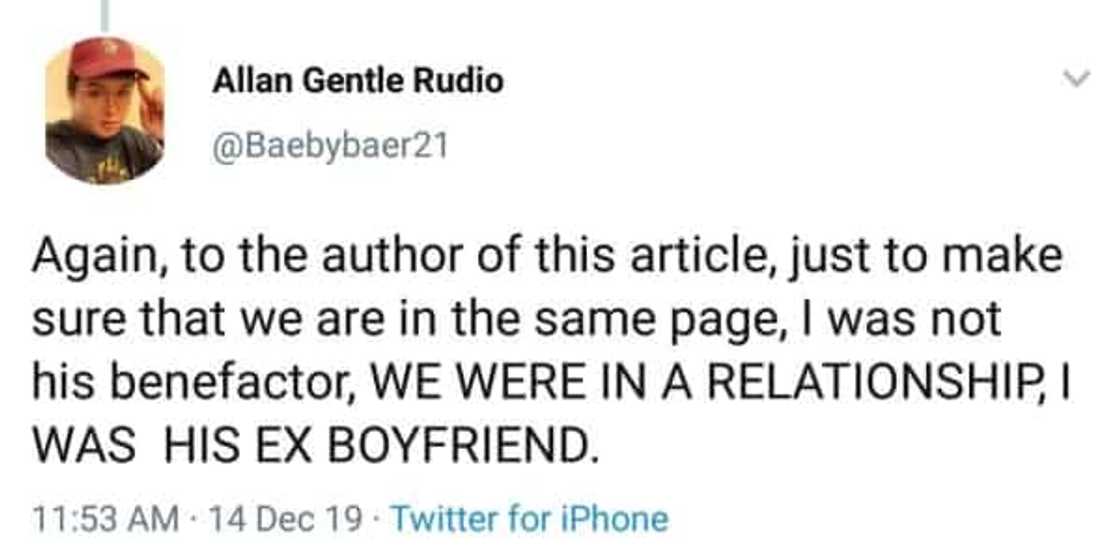Screen dimensions: 1120x553
Task: Open the Twitter for iPhone source link
Action: pos(528,519)
